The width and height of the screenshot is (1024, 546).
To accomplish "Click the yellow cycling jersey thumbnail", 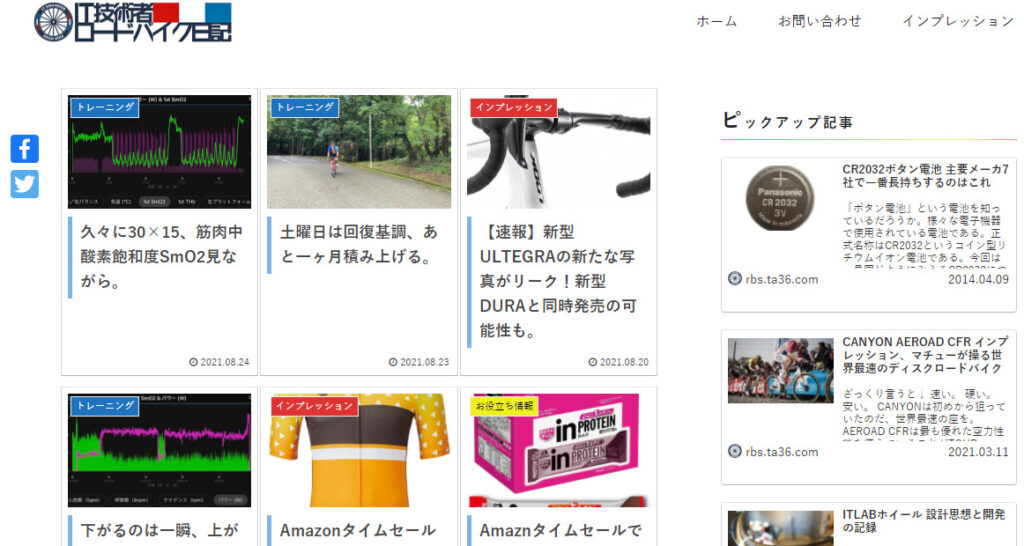I will [359, 450].
